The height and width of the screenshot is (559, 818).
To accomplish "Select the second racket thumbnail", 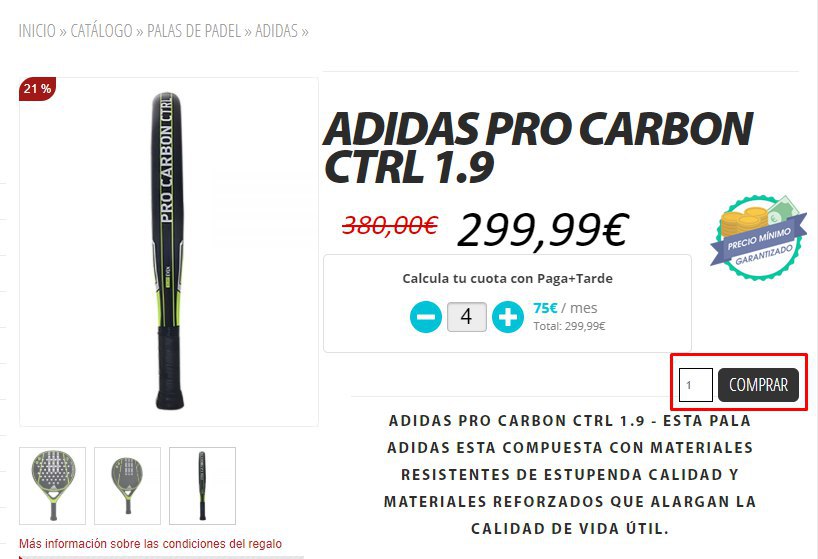I will pos(127,485).
